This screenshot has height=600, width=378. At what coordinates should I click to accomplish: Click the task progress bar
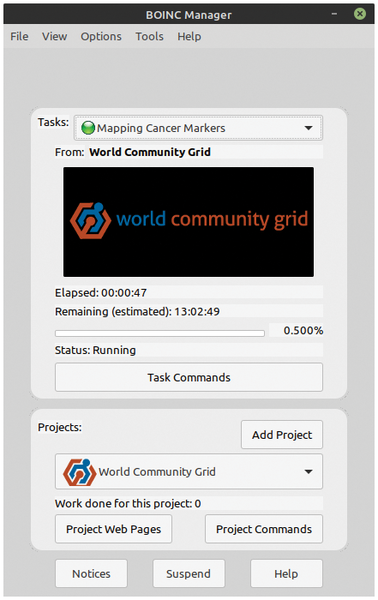click(160, 334)
